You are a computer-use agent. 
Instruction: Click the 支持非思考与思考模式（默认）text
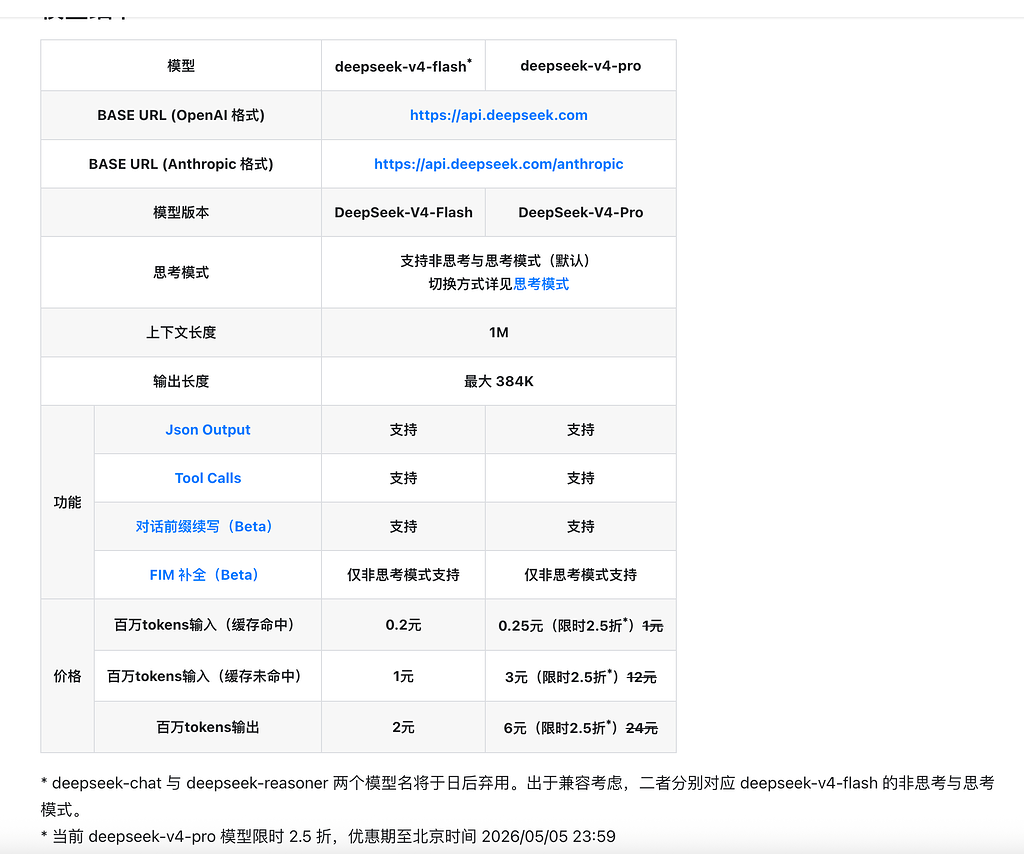point(498,261)
